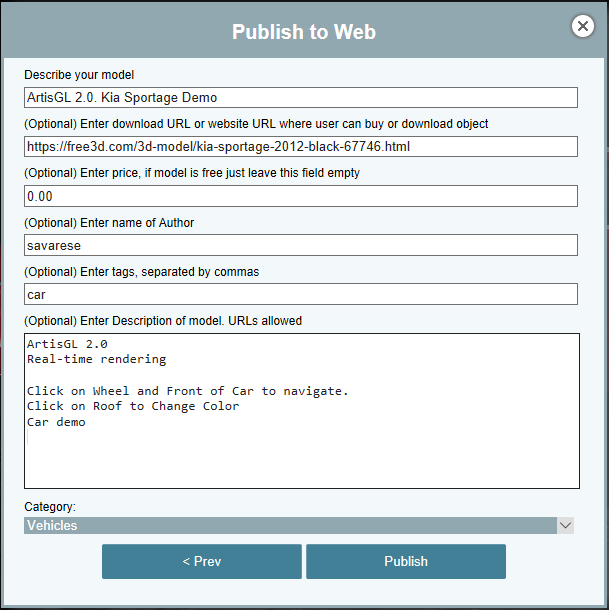Click the 'Car demo' line in description
The height and width of the screenshot is (610, 609).
click(x=56, y=422)
